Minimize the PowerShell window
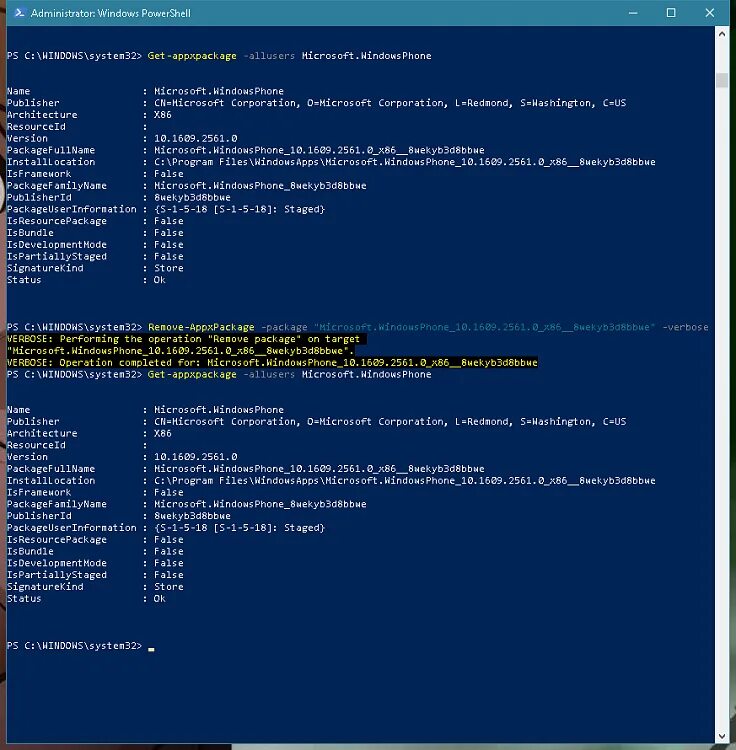 click(633, 13)
